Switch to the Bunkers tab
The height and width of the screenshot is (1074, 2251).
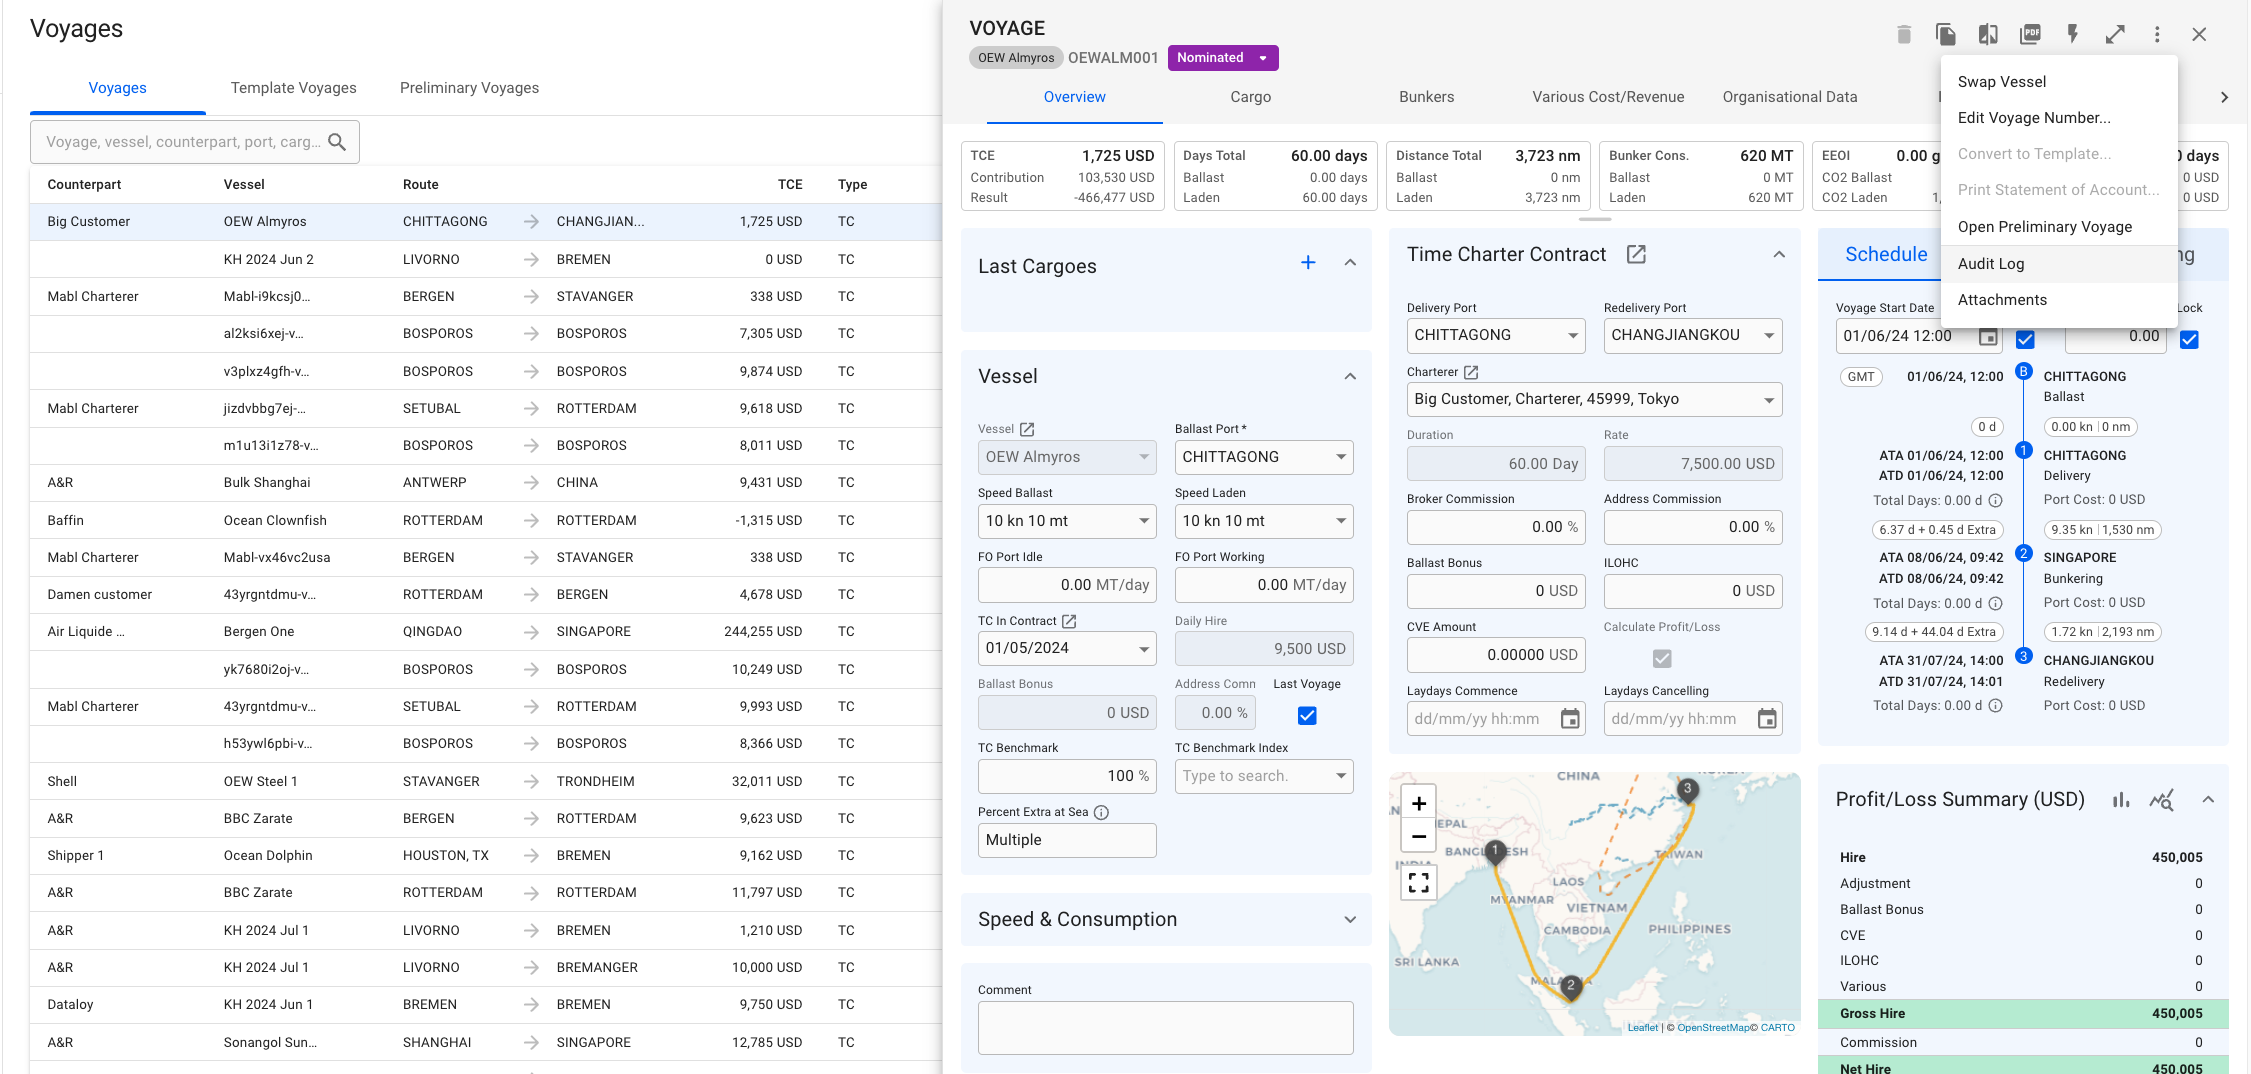coord(1426,97)
